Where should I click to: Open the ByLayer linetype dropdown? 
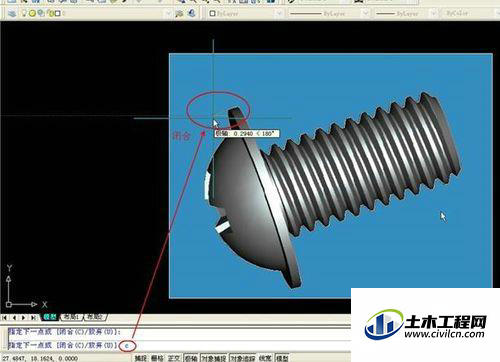[329, 13]
